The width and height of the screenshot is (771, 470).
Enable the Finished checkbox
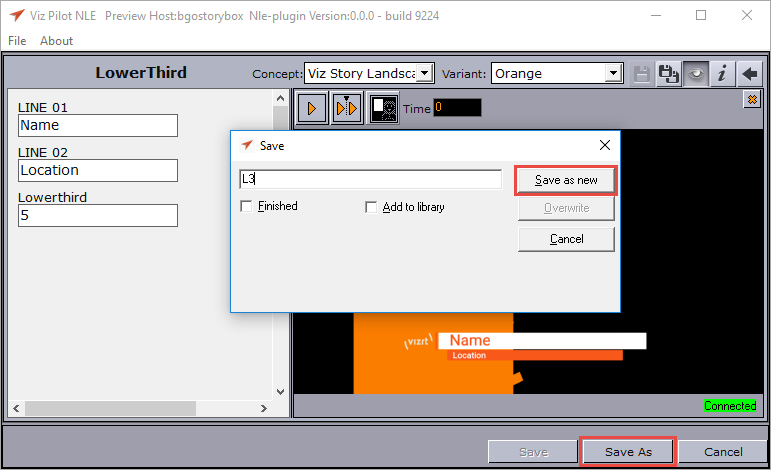[246, 206]
